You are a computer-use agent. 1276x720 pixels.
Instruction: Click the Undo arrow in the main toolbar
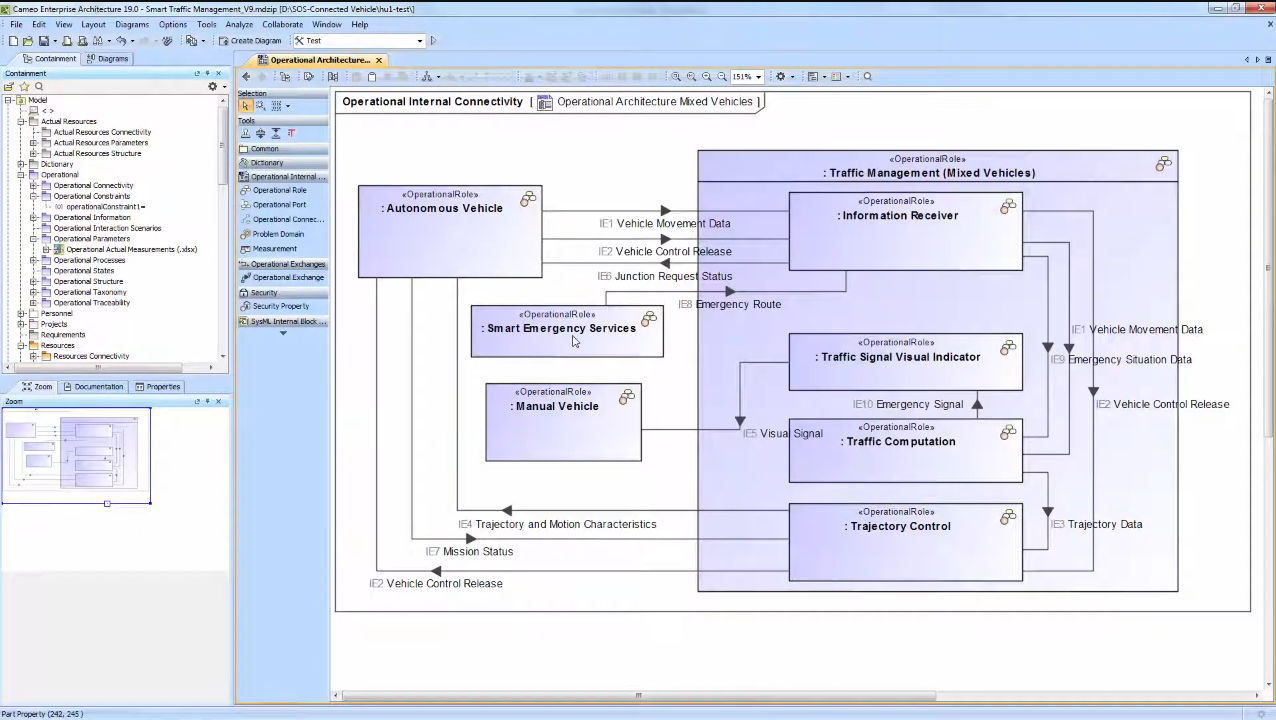click(122, 41)
